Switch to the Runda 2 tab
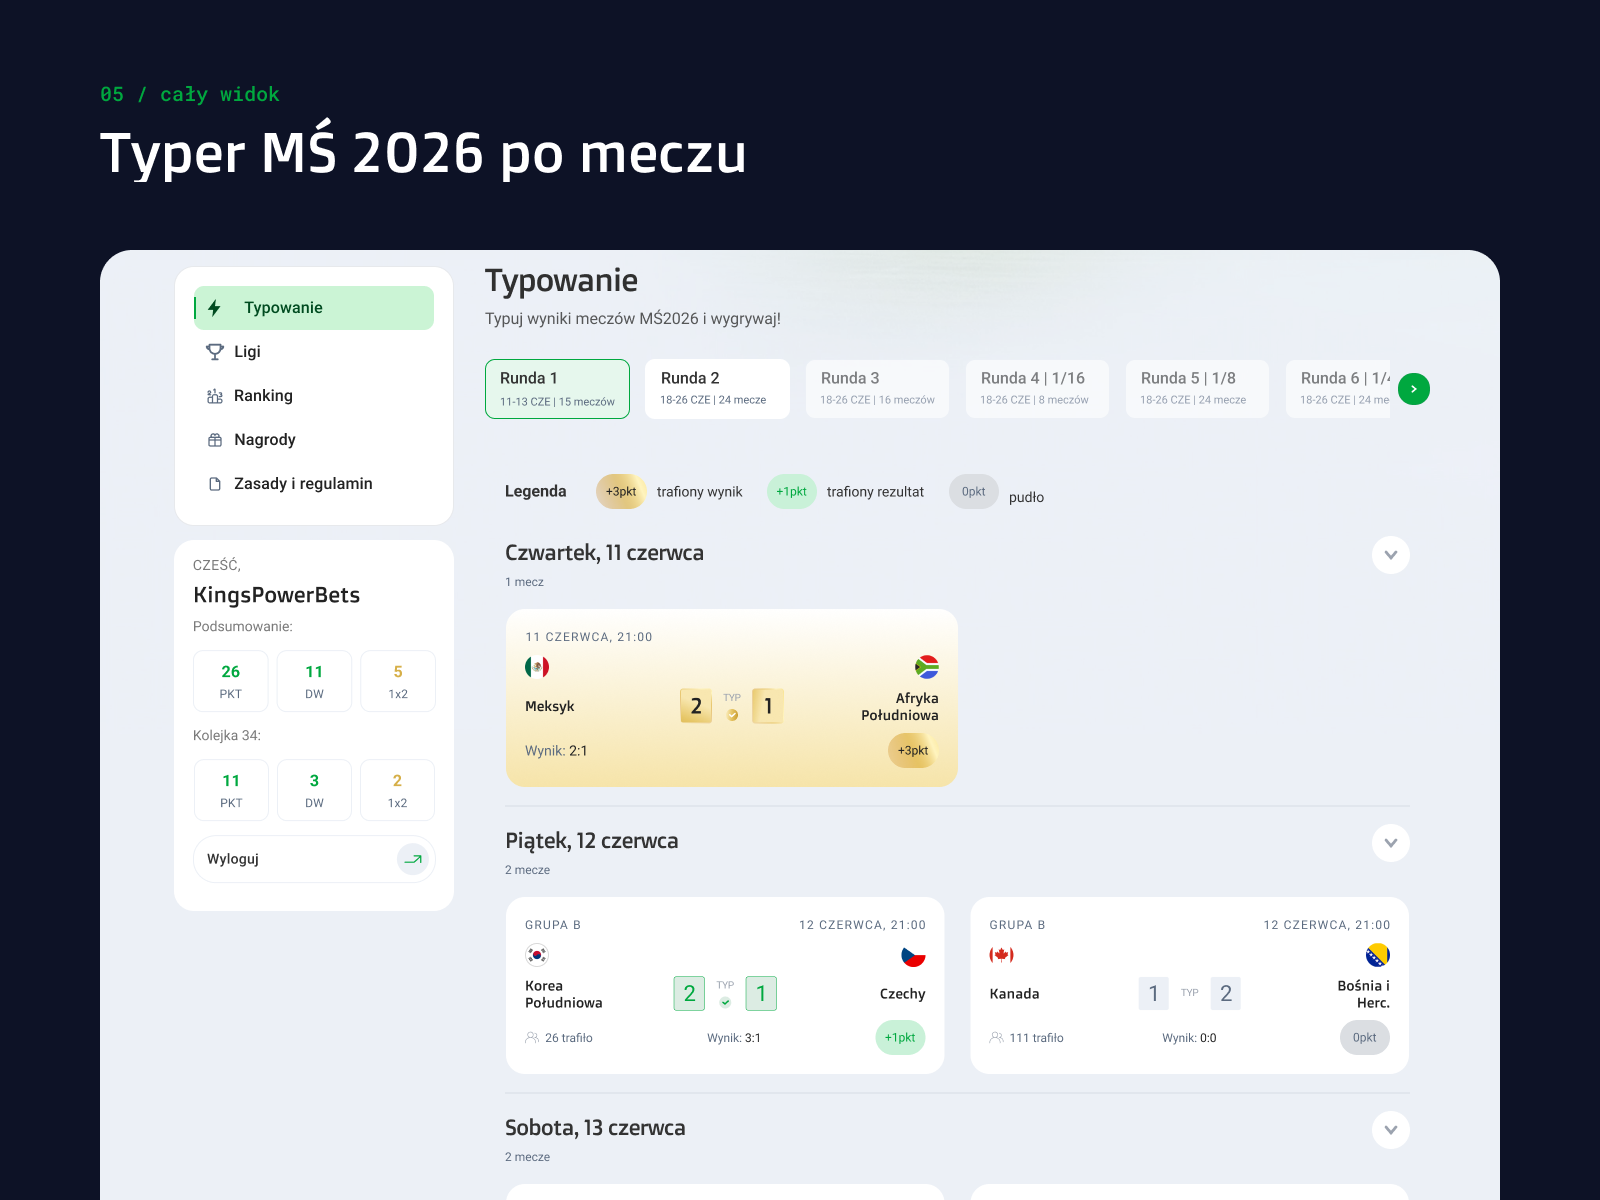This screenshot has width=1600, height=1200. point(717,389)
